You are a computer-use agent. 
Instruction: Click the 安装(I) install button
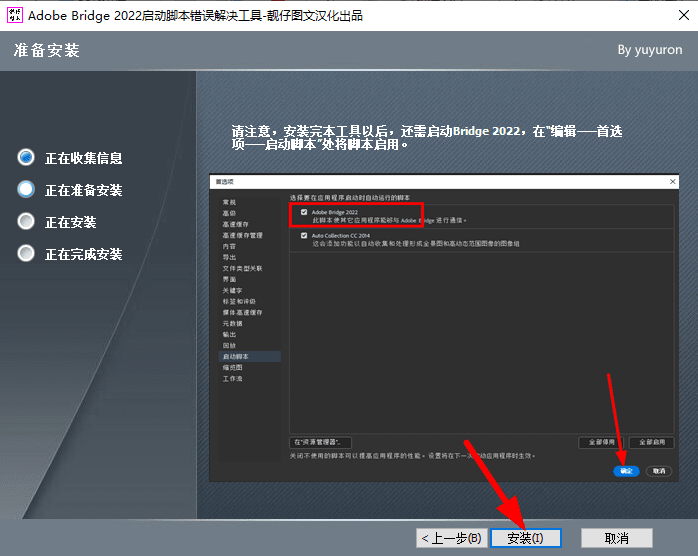(526, 538)
